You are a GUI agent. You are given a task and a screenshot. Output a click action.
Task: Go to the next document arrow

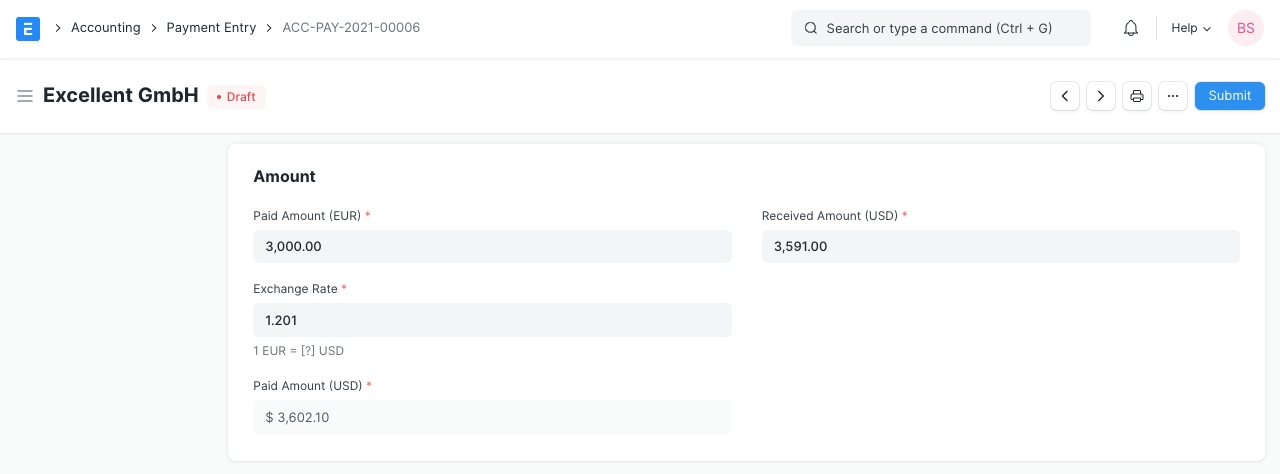click(x=1101, y=96)
